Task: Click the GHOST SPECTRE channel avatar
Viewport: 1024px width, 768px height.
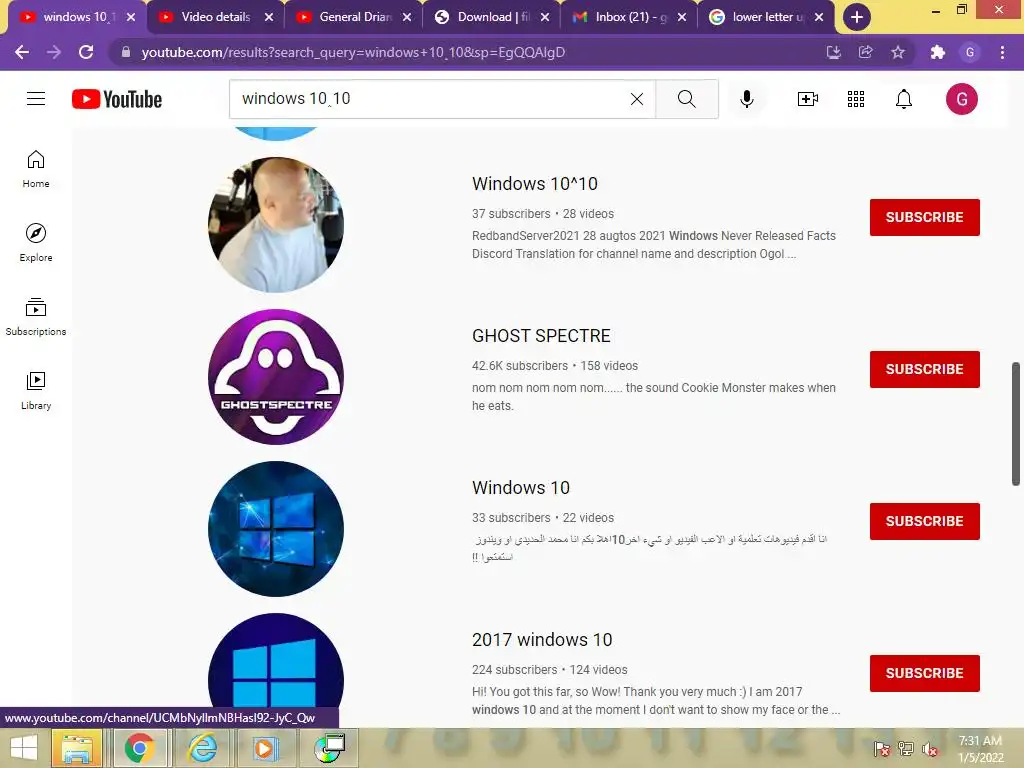Action: (276, 377)
